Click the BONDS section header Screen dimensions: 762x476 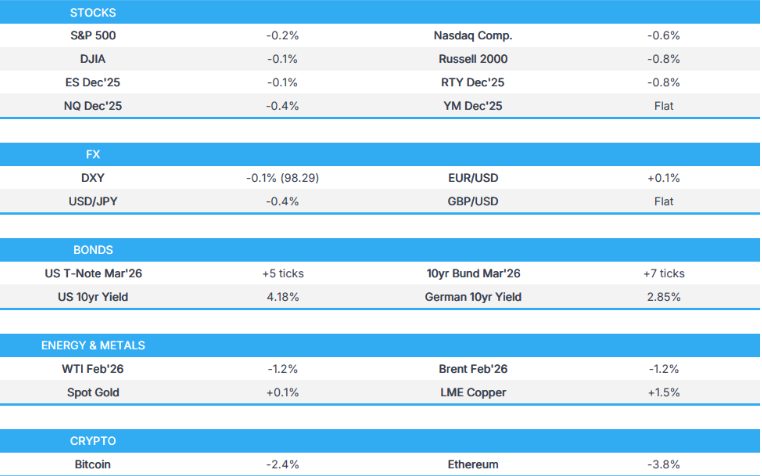coord(93,250)
